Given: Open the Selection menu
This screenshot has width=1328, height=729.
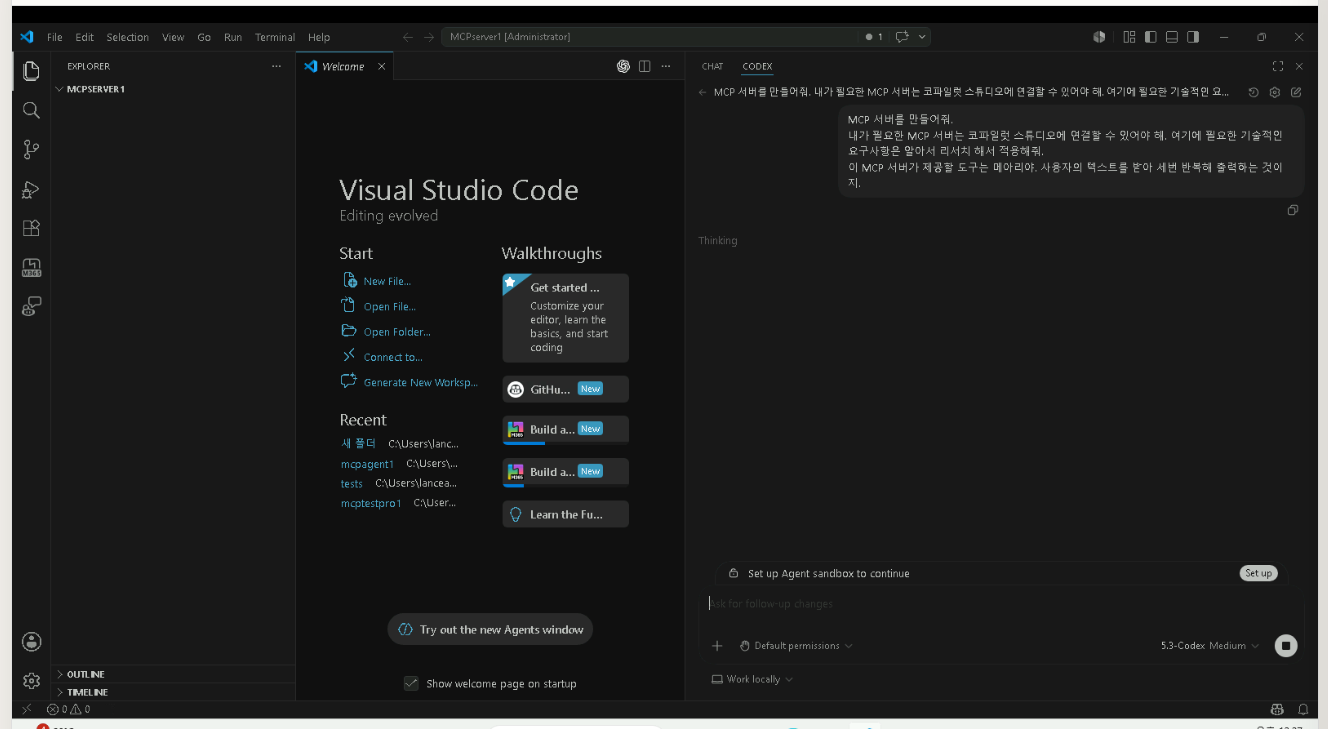Looking at the screenshot, I should [x=128, y=37].
